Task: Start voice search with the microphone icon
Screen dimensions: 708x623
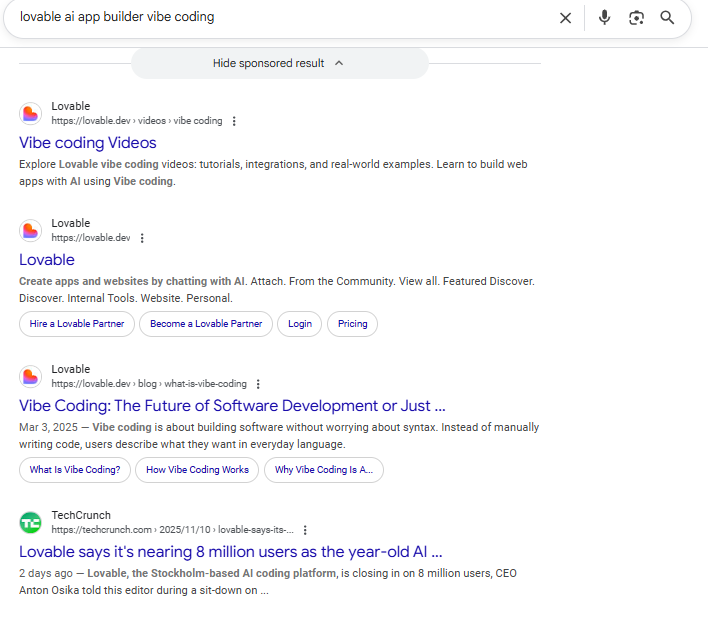Action: tap(604, 18)
